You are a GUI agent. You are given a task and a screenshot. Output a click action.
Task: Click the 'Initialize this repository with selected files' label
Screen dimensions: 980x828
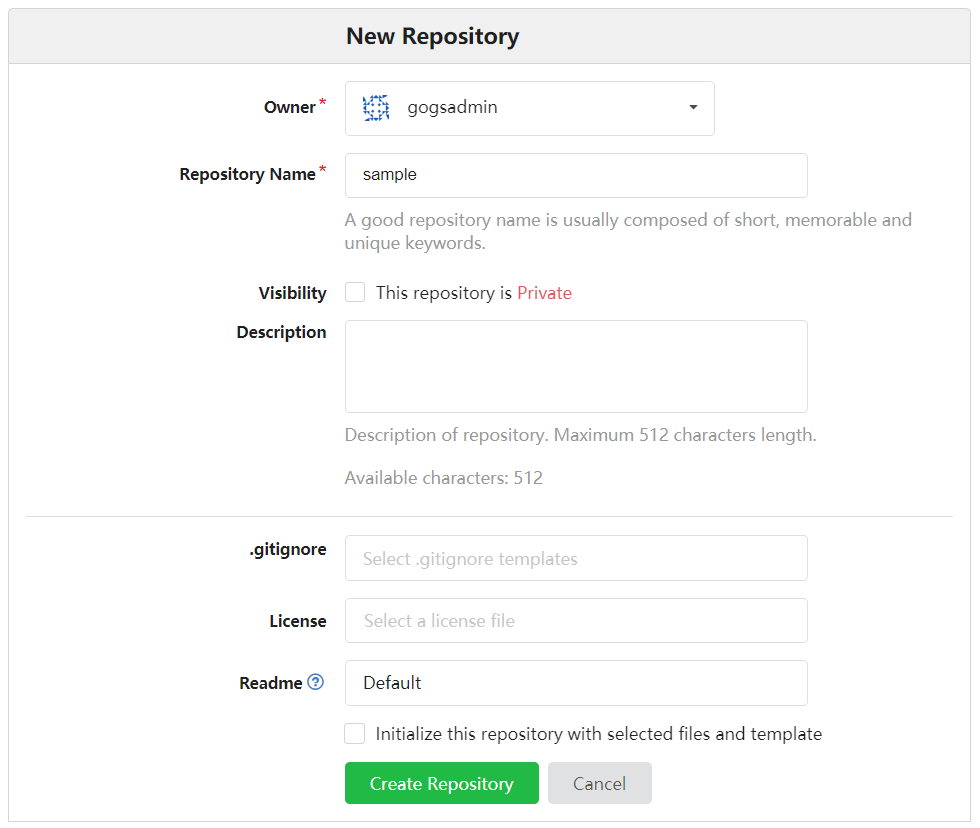598,734
